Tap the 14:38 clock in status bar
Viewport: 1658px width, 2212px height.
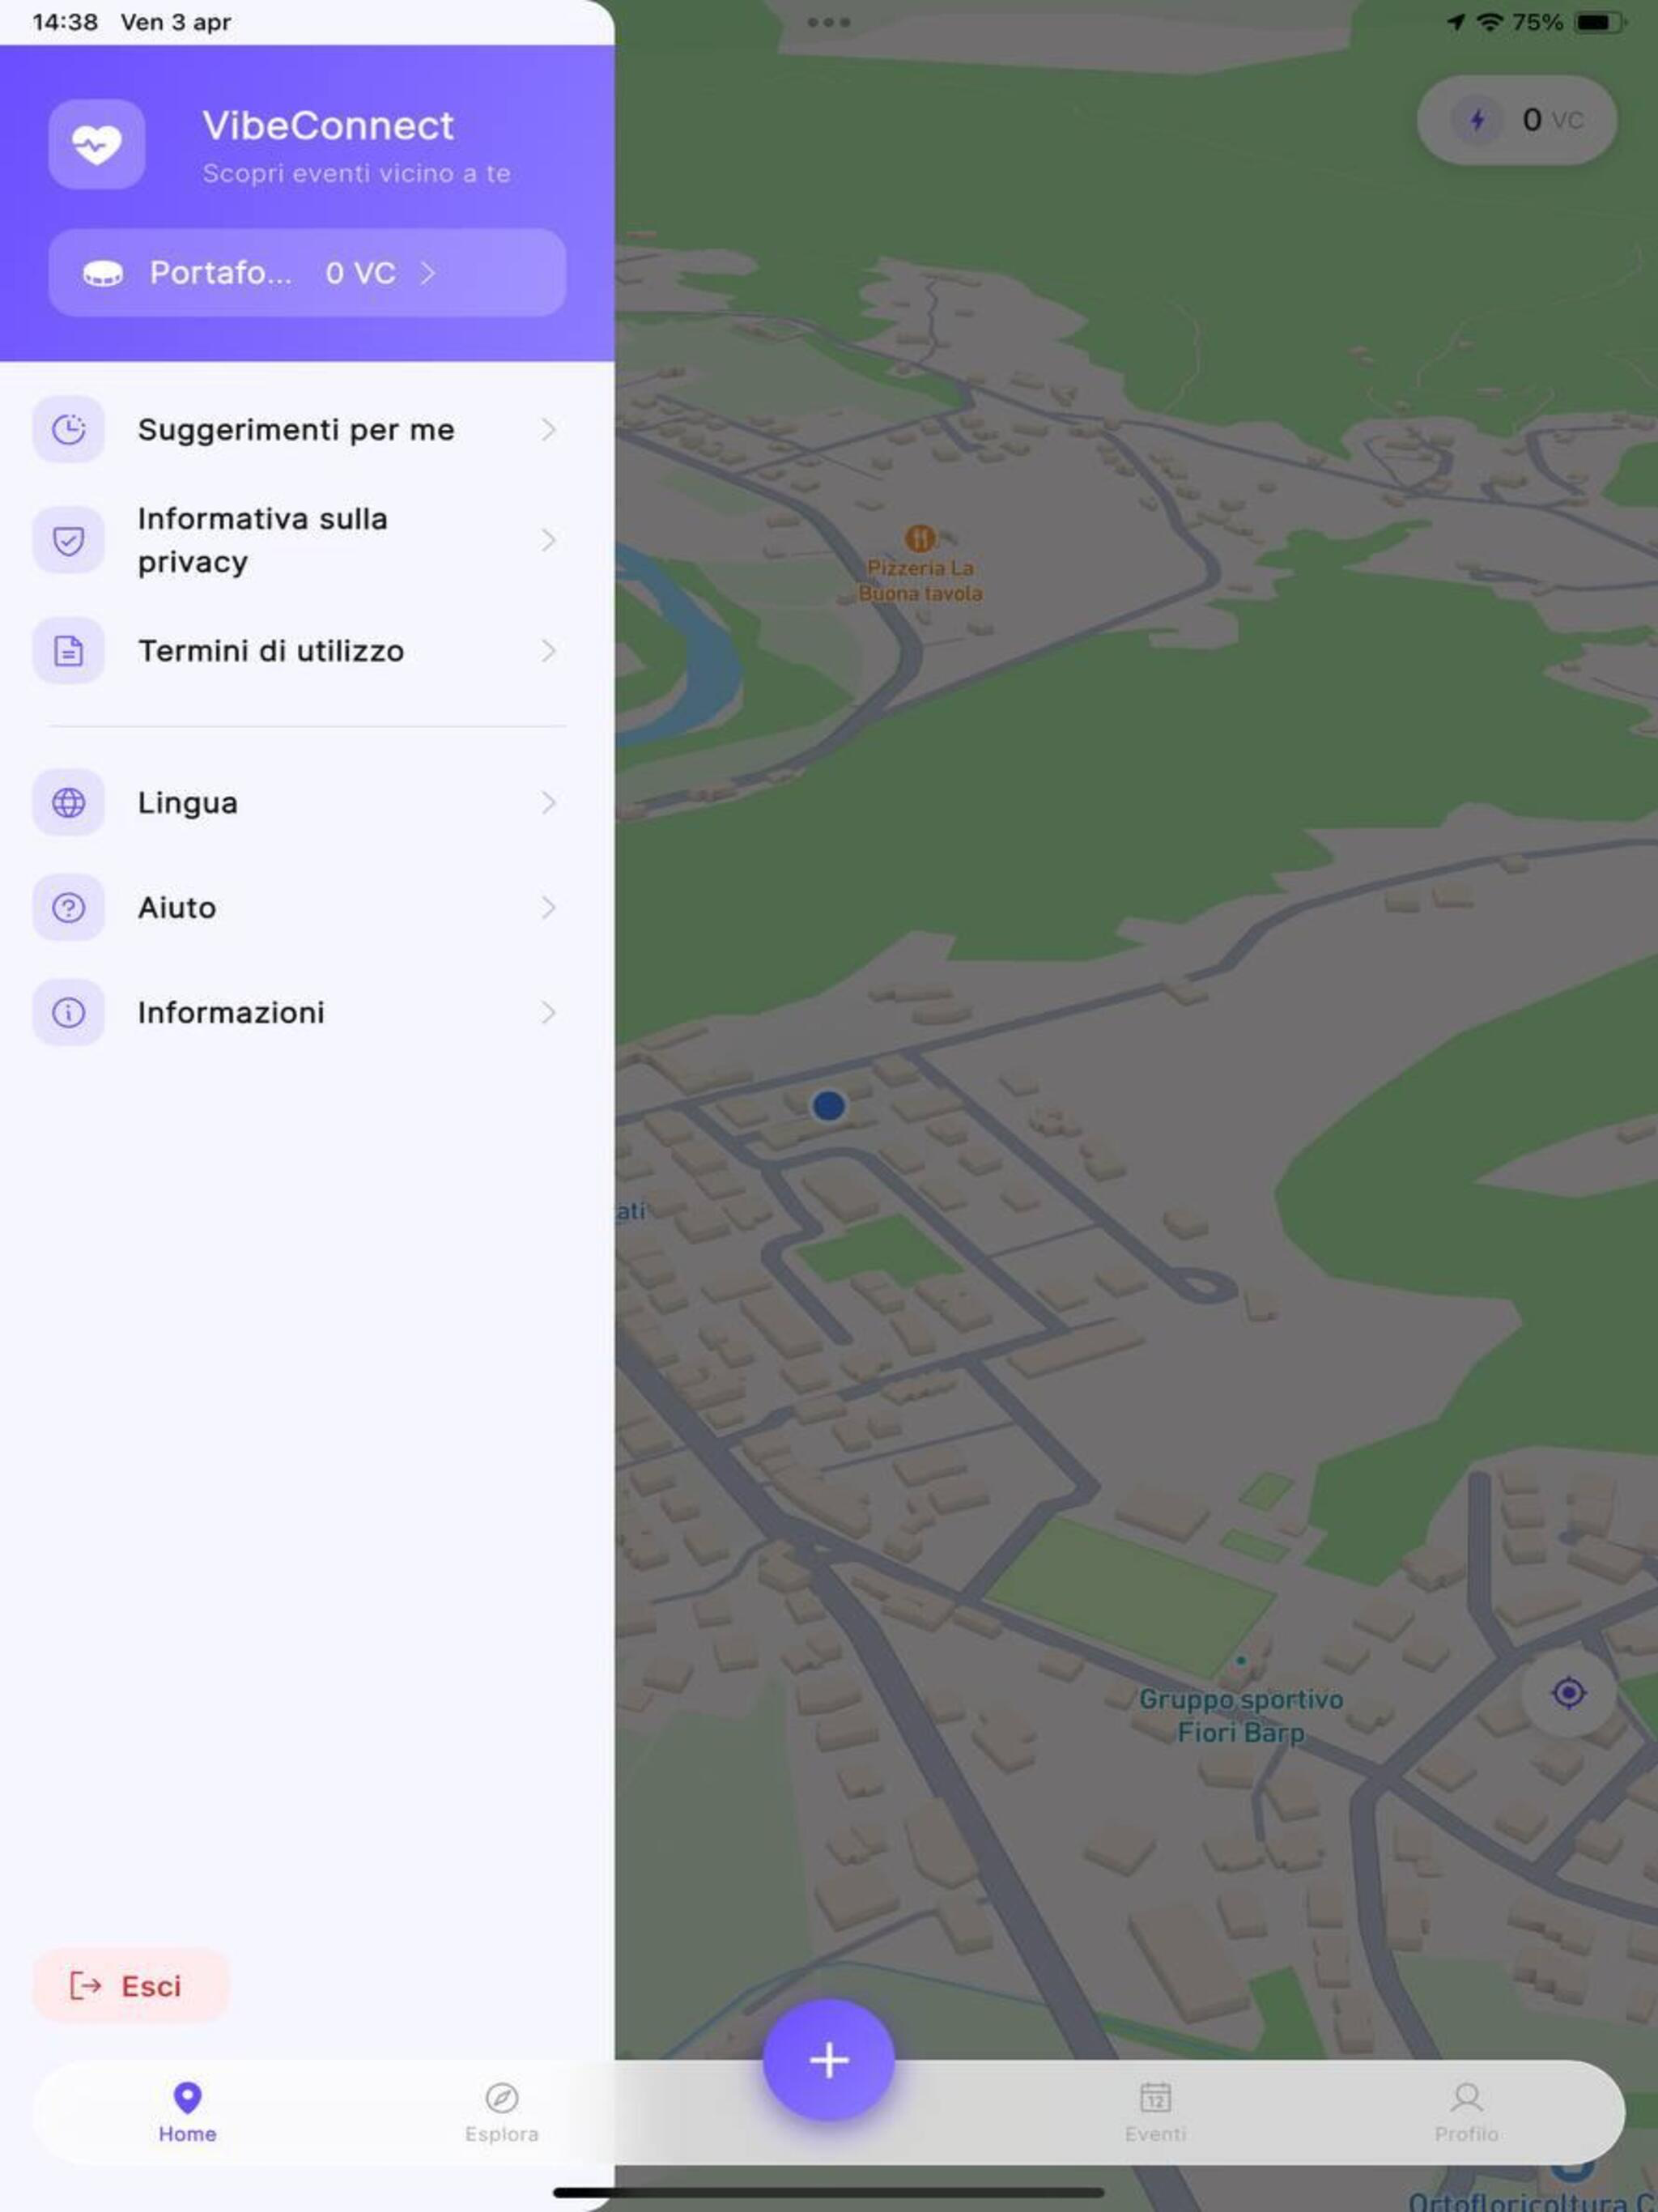point(65,22)
